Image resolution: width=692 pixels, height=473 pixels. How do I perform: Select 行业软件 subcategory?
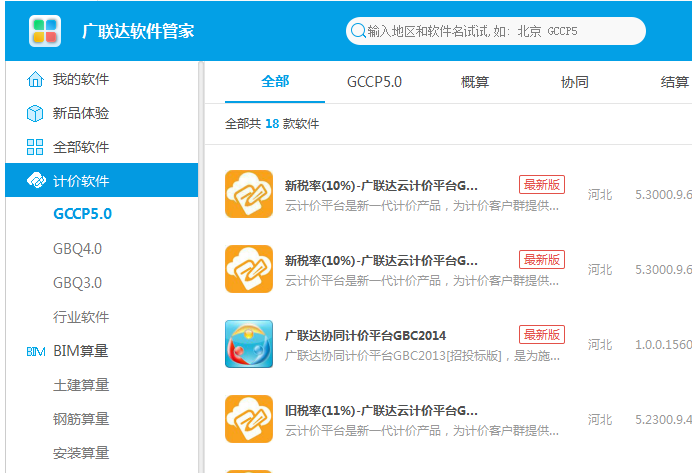pos(81,317)
